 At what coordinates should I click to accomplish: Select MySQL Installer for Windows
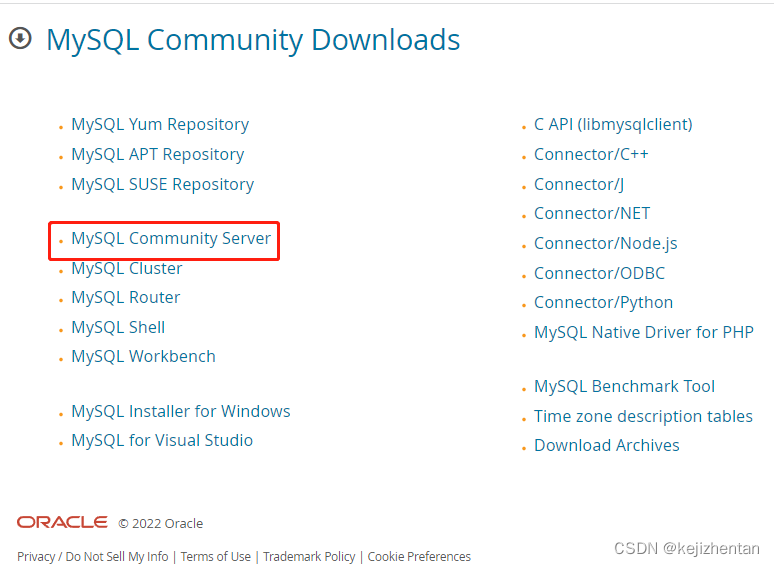181,411
